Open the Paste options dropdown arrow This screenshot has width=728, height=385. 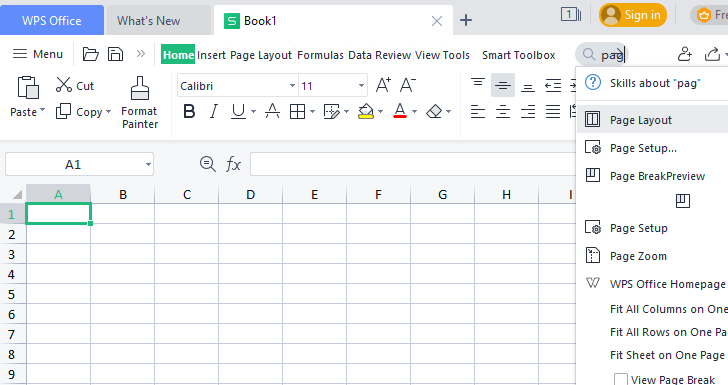click(x=42, y=111)
